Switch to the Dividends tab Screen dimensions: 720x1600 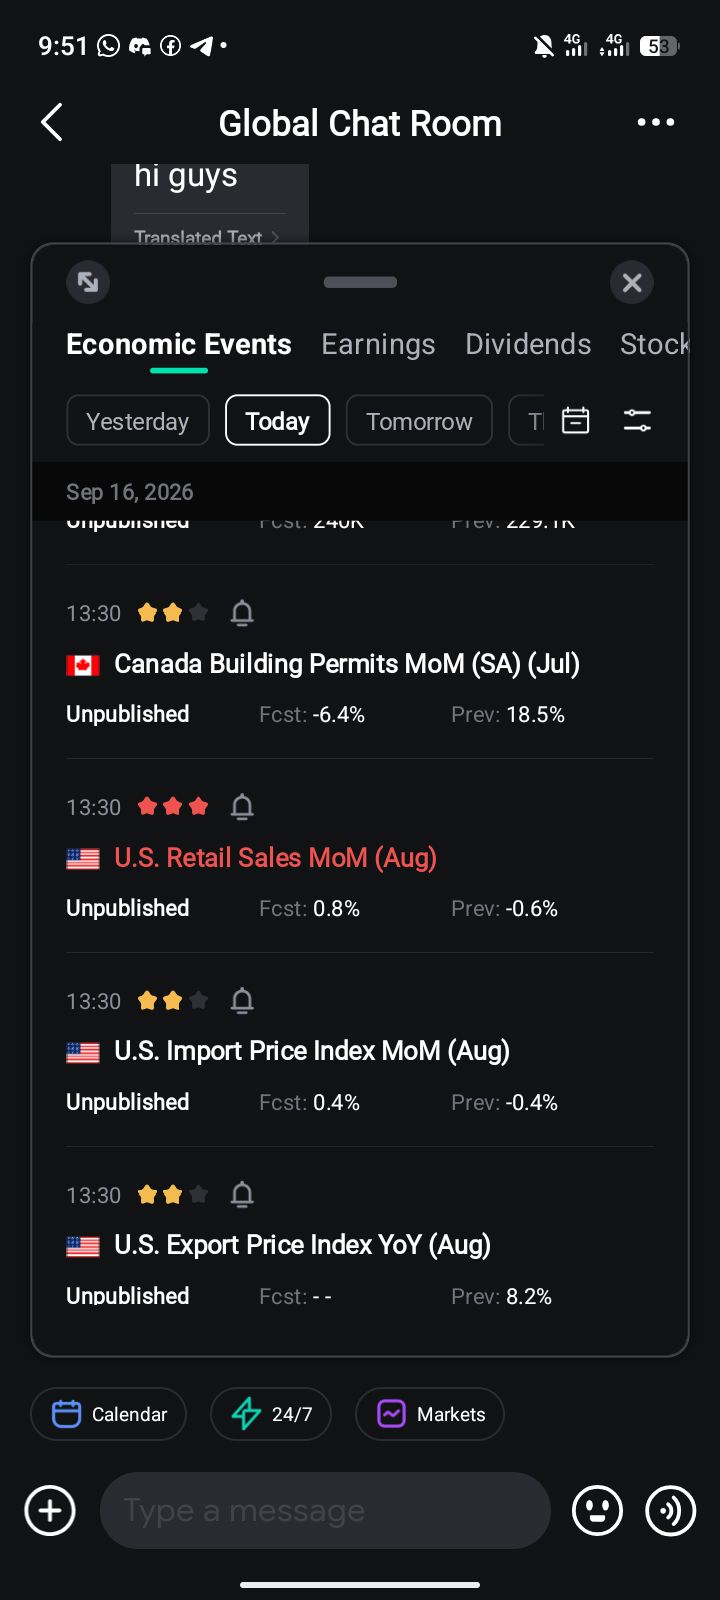click(x=528, y=344)
